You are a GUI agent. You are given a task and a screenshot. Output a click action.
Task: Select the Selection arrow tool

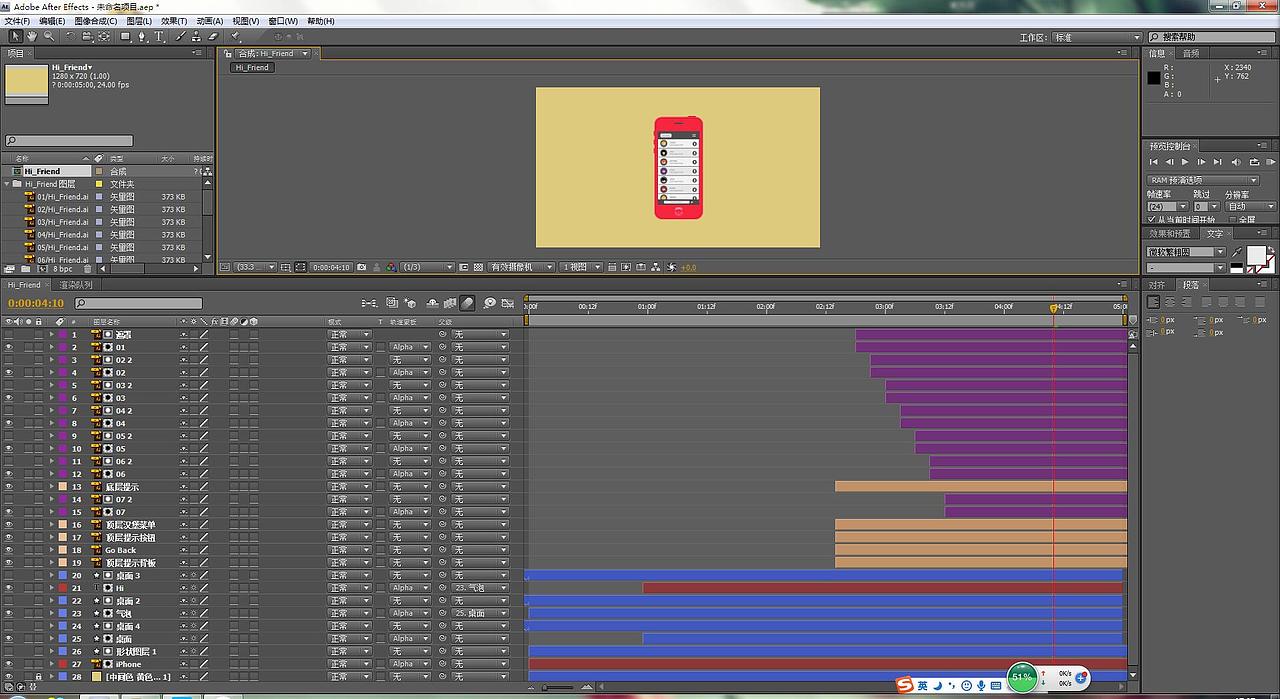click(x=15, y=36)
